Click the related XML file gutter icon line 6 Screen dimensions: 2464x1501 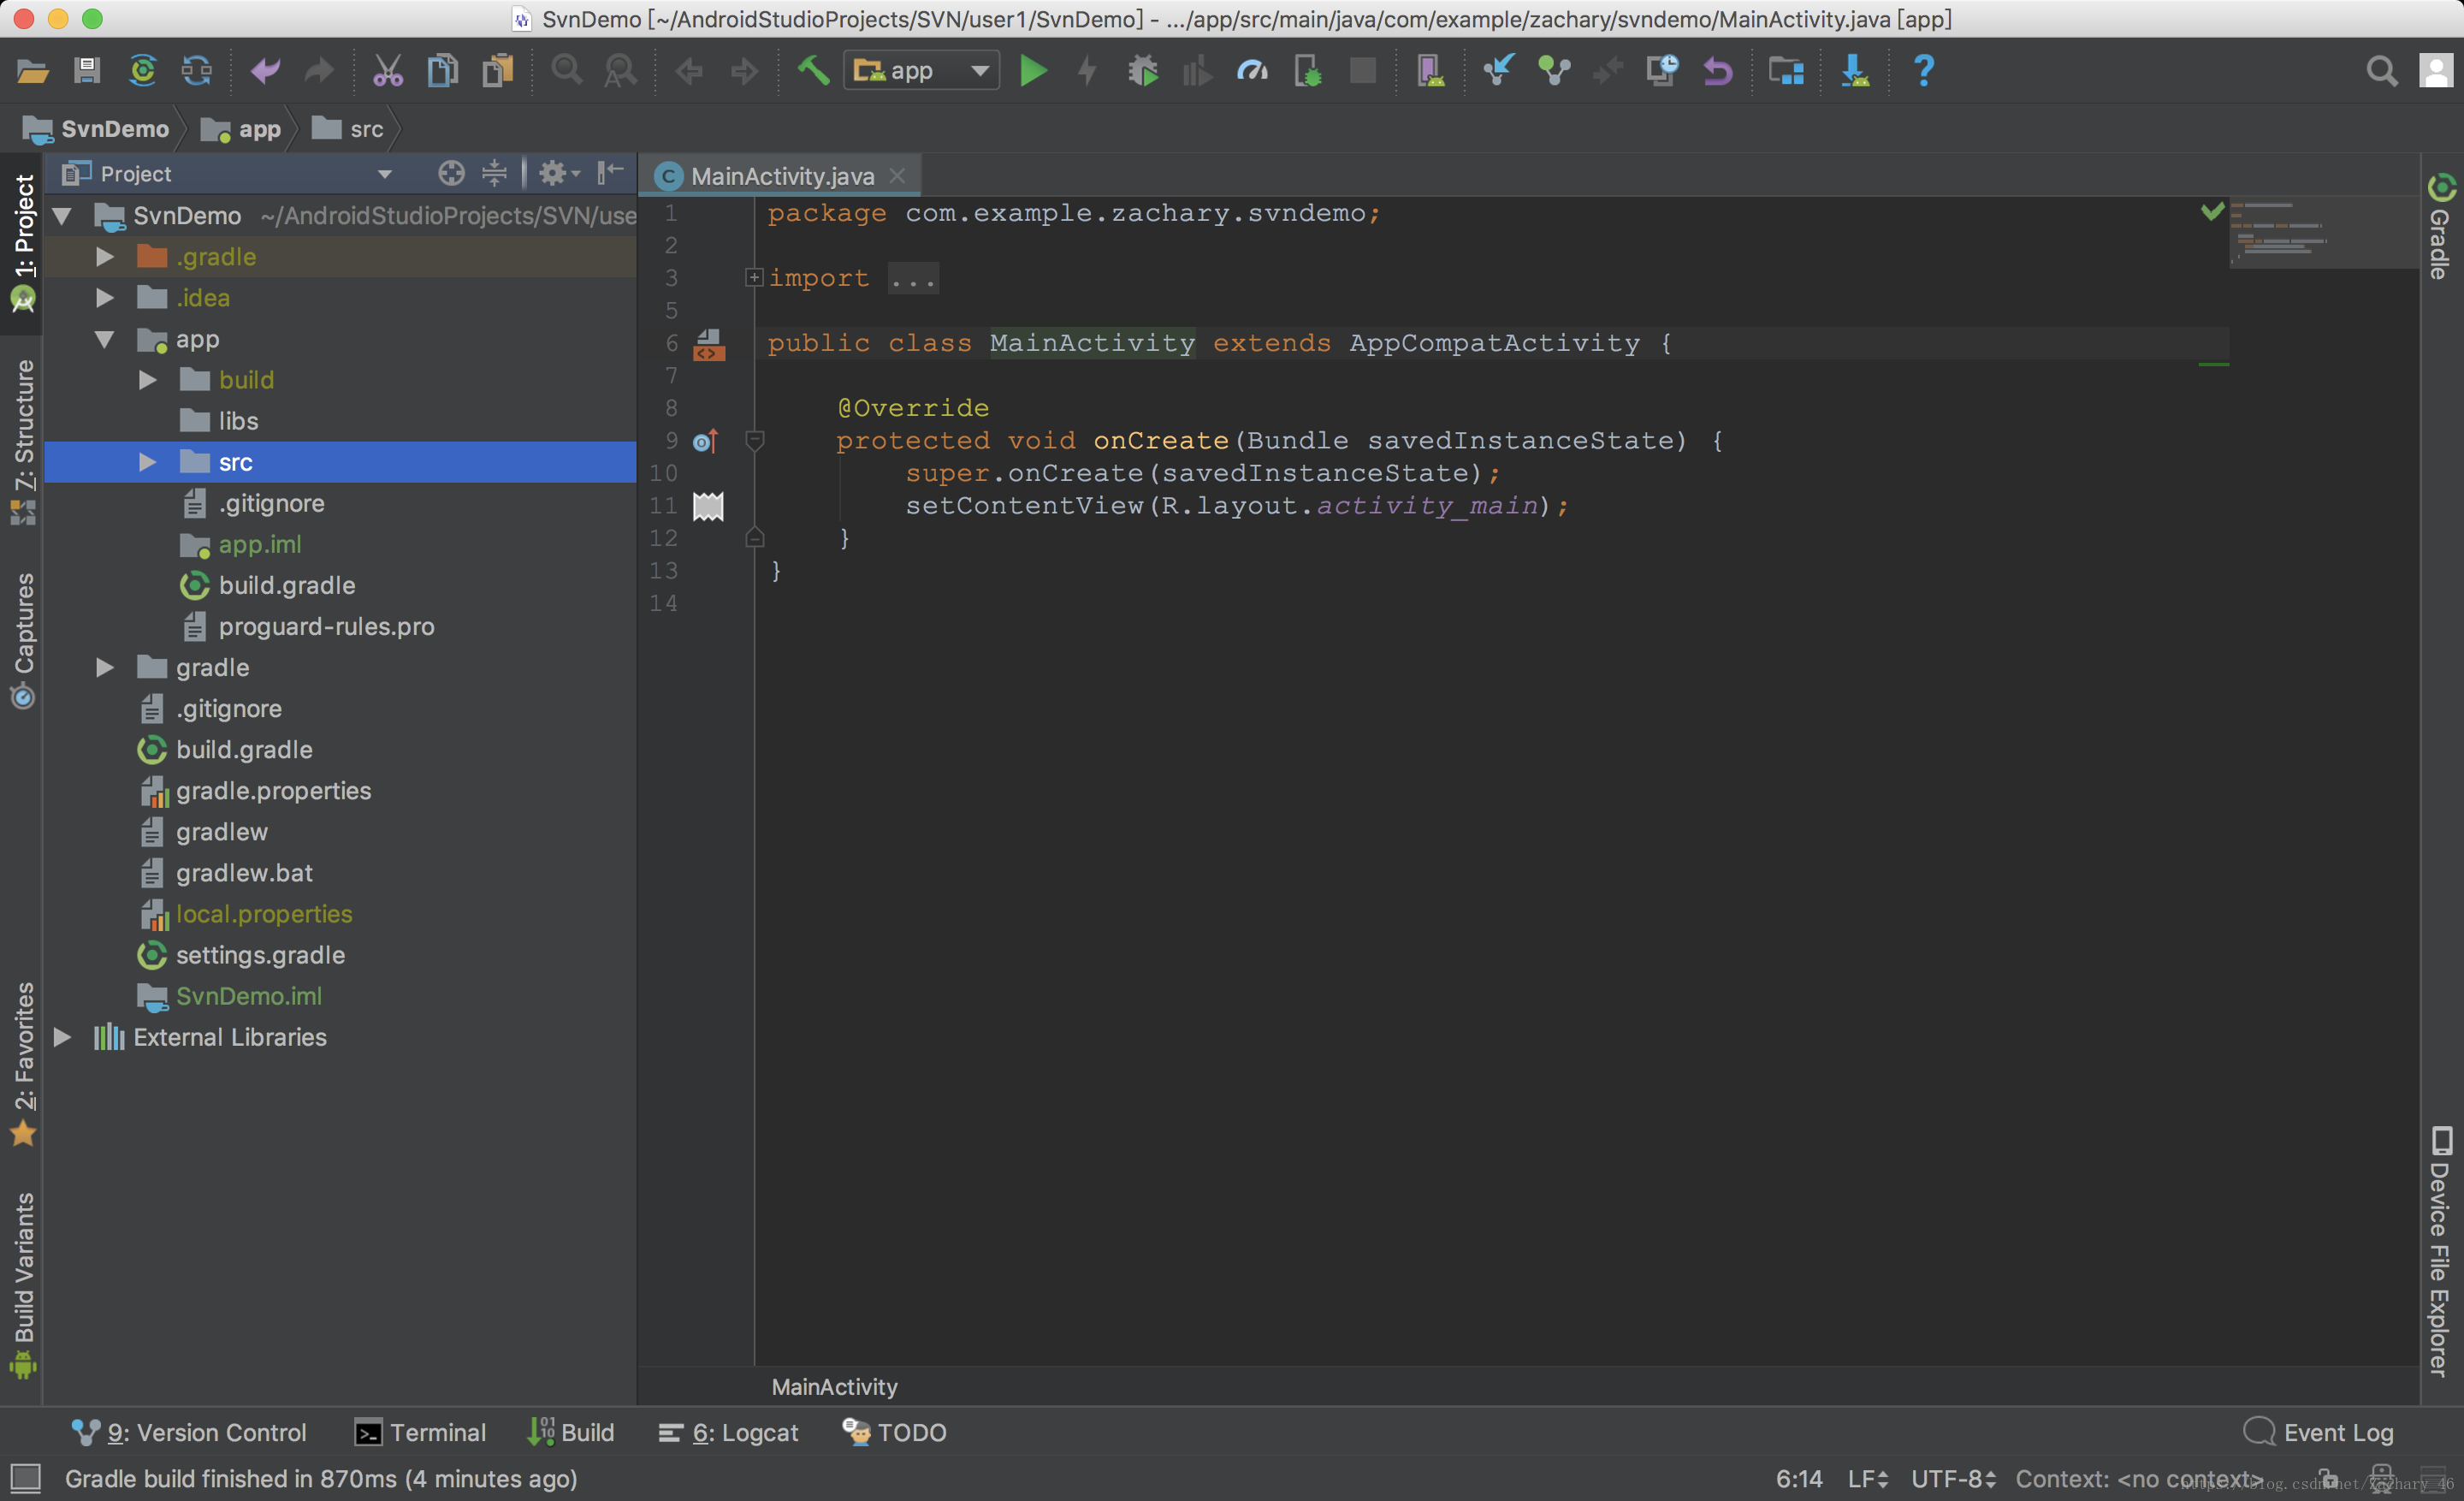pos(709,344)
